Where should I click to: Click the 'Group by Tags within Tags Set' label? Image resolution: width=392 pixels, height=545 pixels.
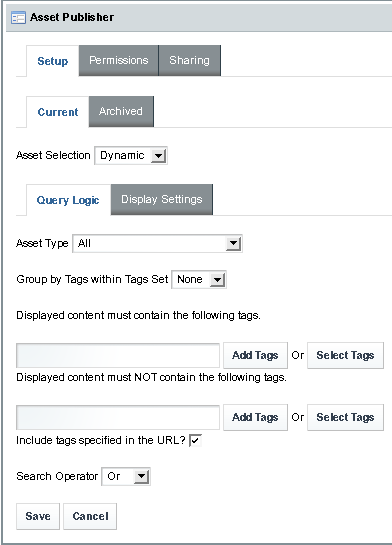coord(92,279)
